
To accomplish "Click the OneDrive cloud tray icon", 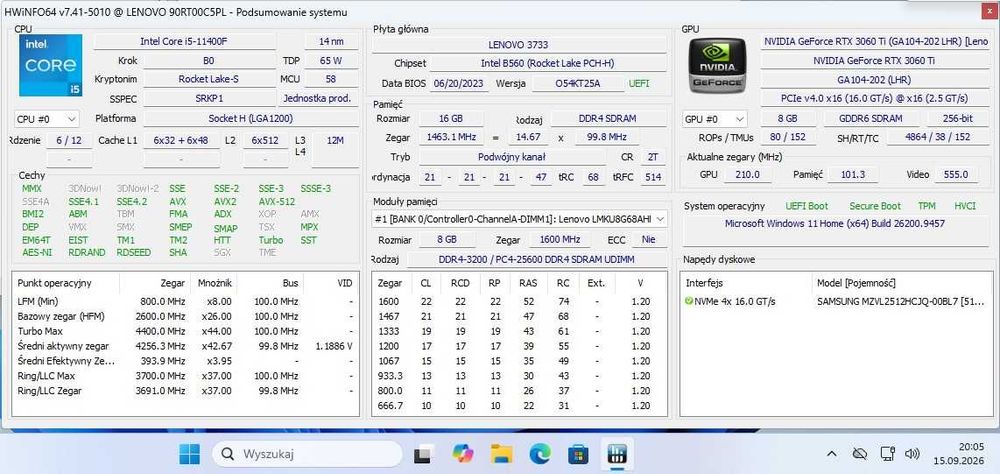I will coord(860,454).
